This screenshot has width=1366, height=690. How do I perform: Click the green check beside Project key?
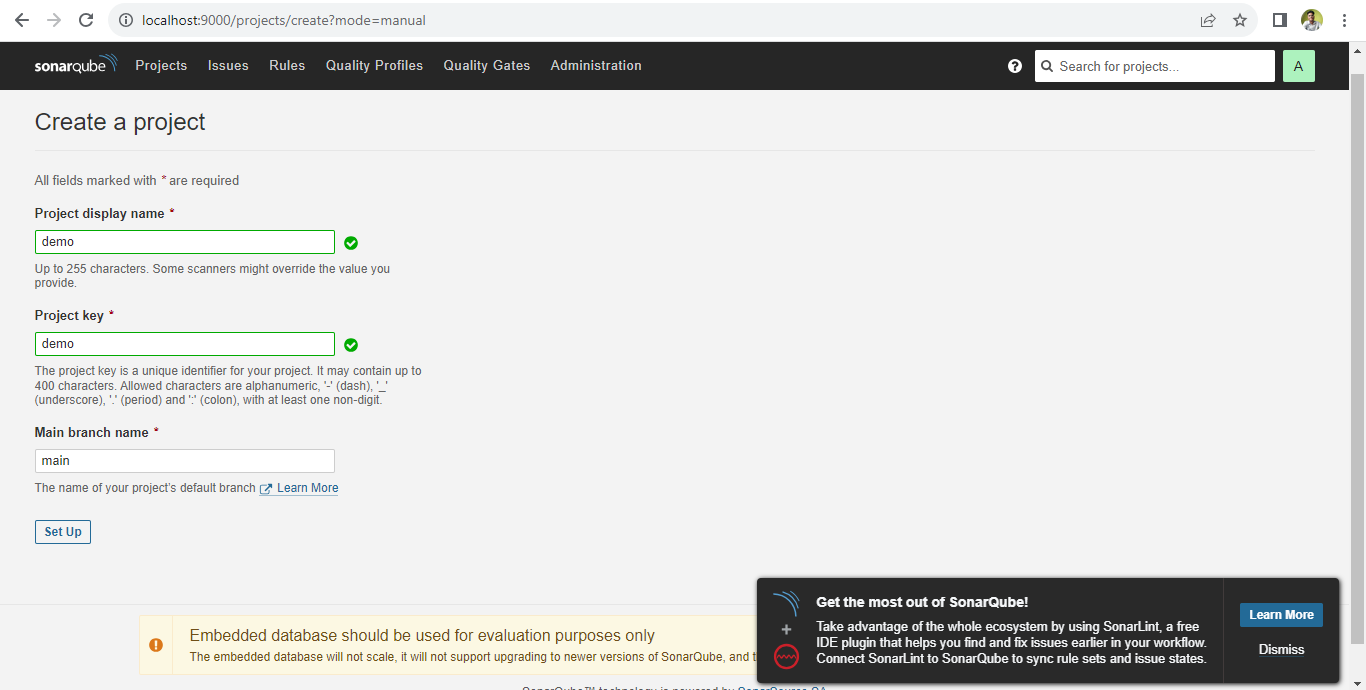click(x=351, y=345)
